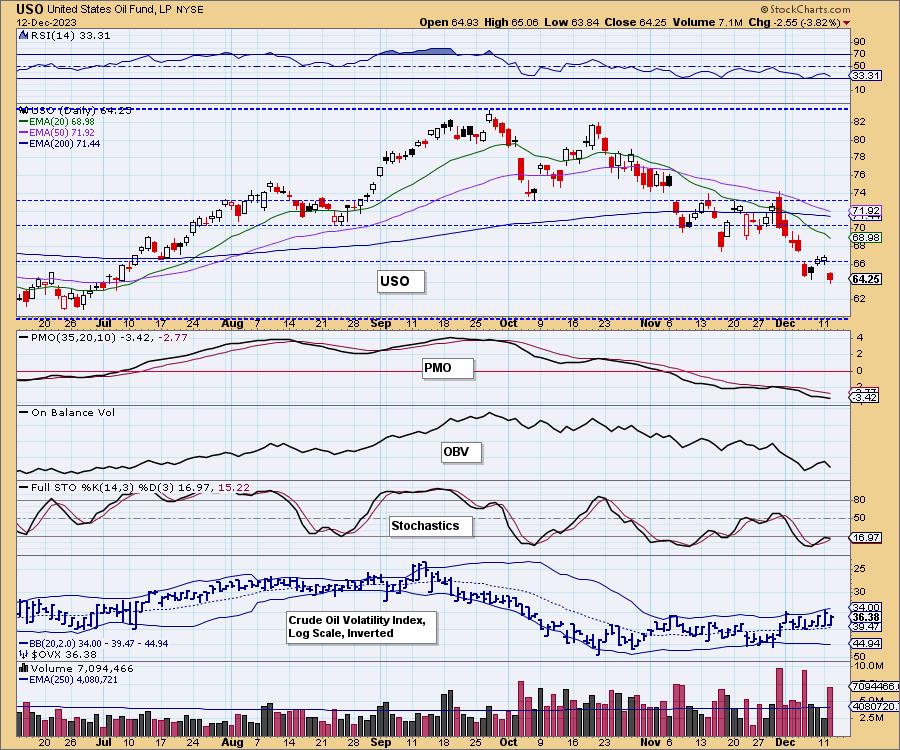Click the latest red candlestick at December 12

830,278
